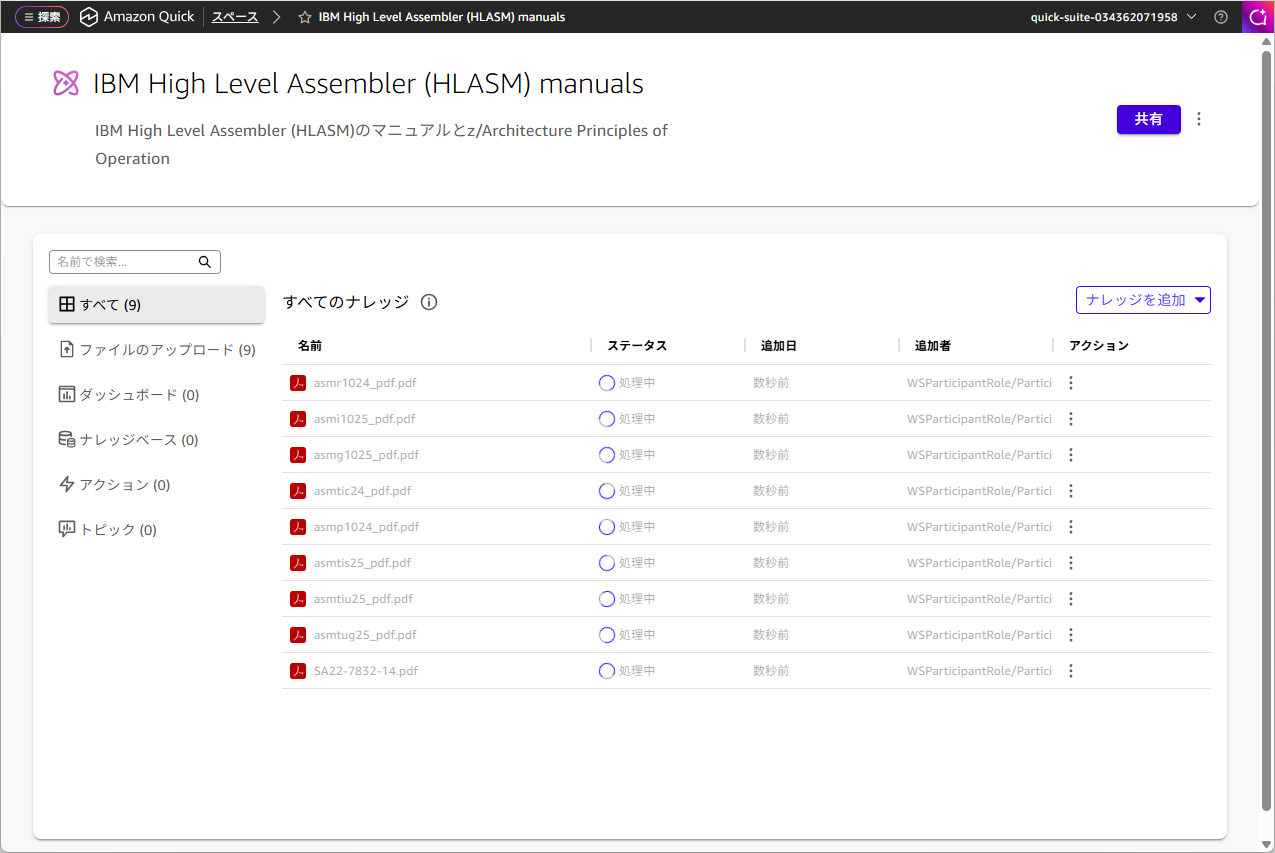Viewport: 1275px width, 853px height.
Task: Click file name asmr1024_pdf.pdf
Action: click(365, 383)
